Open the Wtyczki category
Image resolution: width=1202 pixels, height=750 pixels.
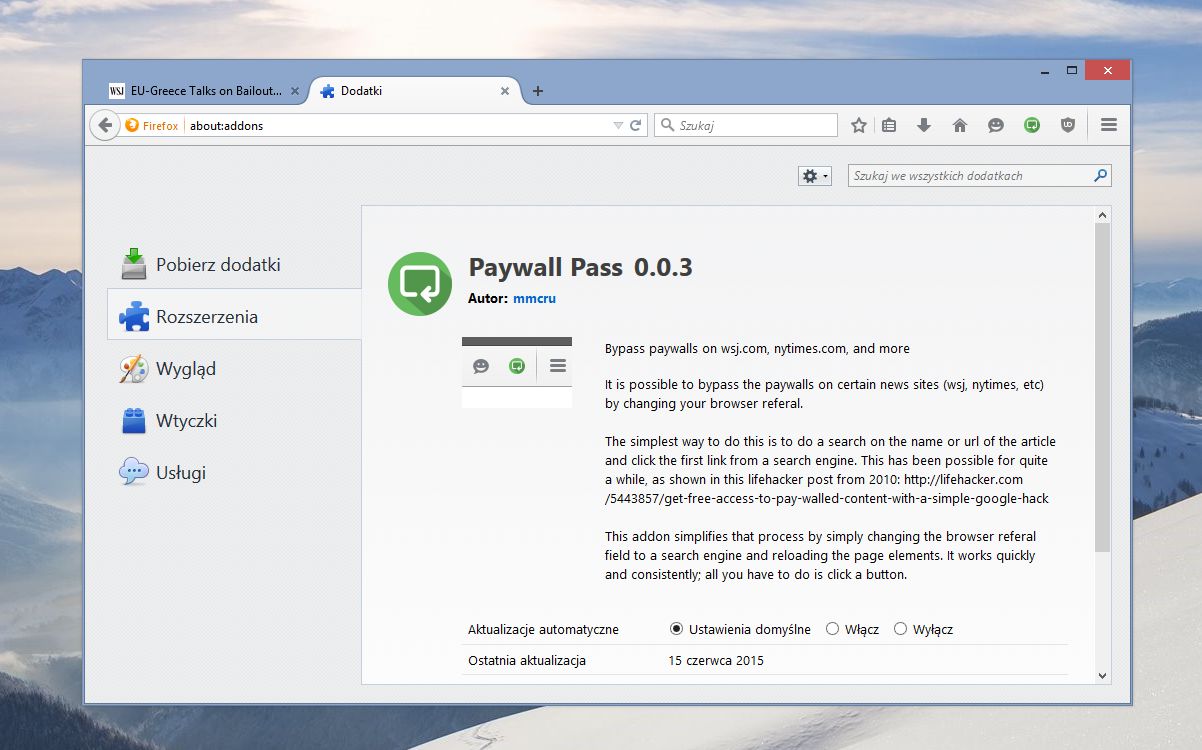pyautogui.click(x=234, y=421)
